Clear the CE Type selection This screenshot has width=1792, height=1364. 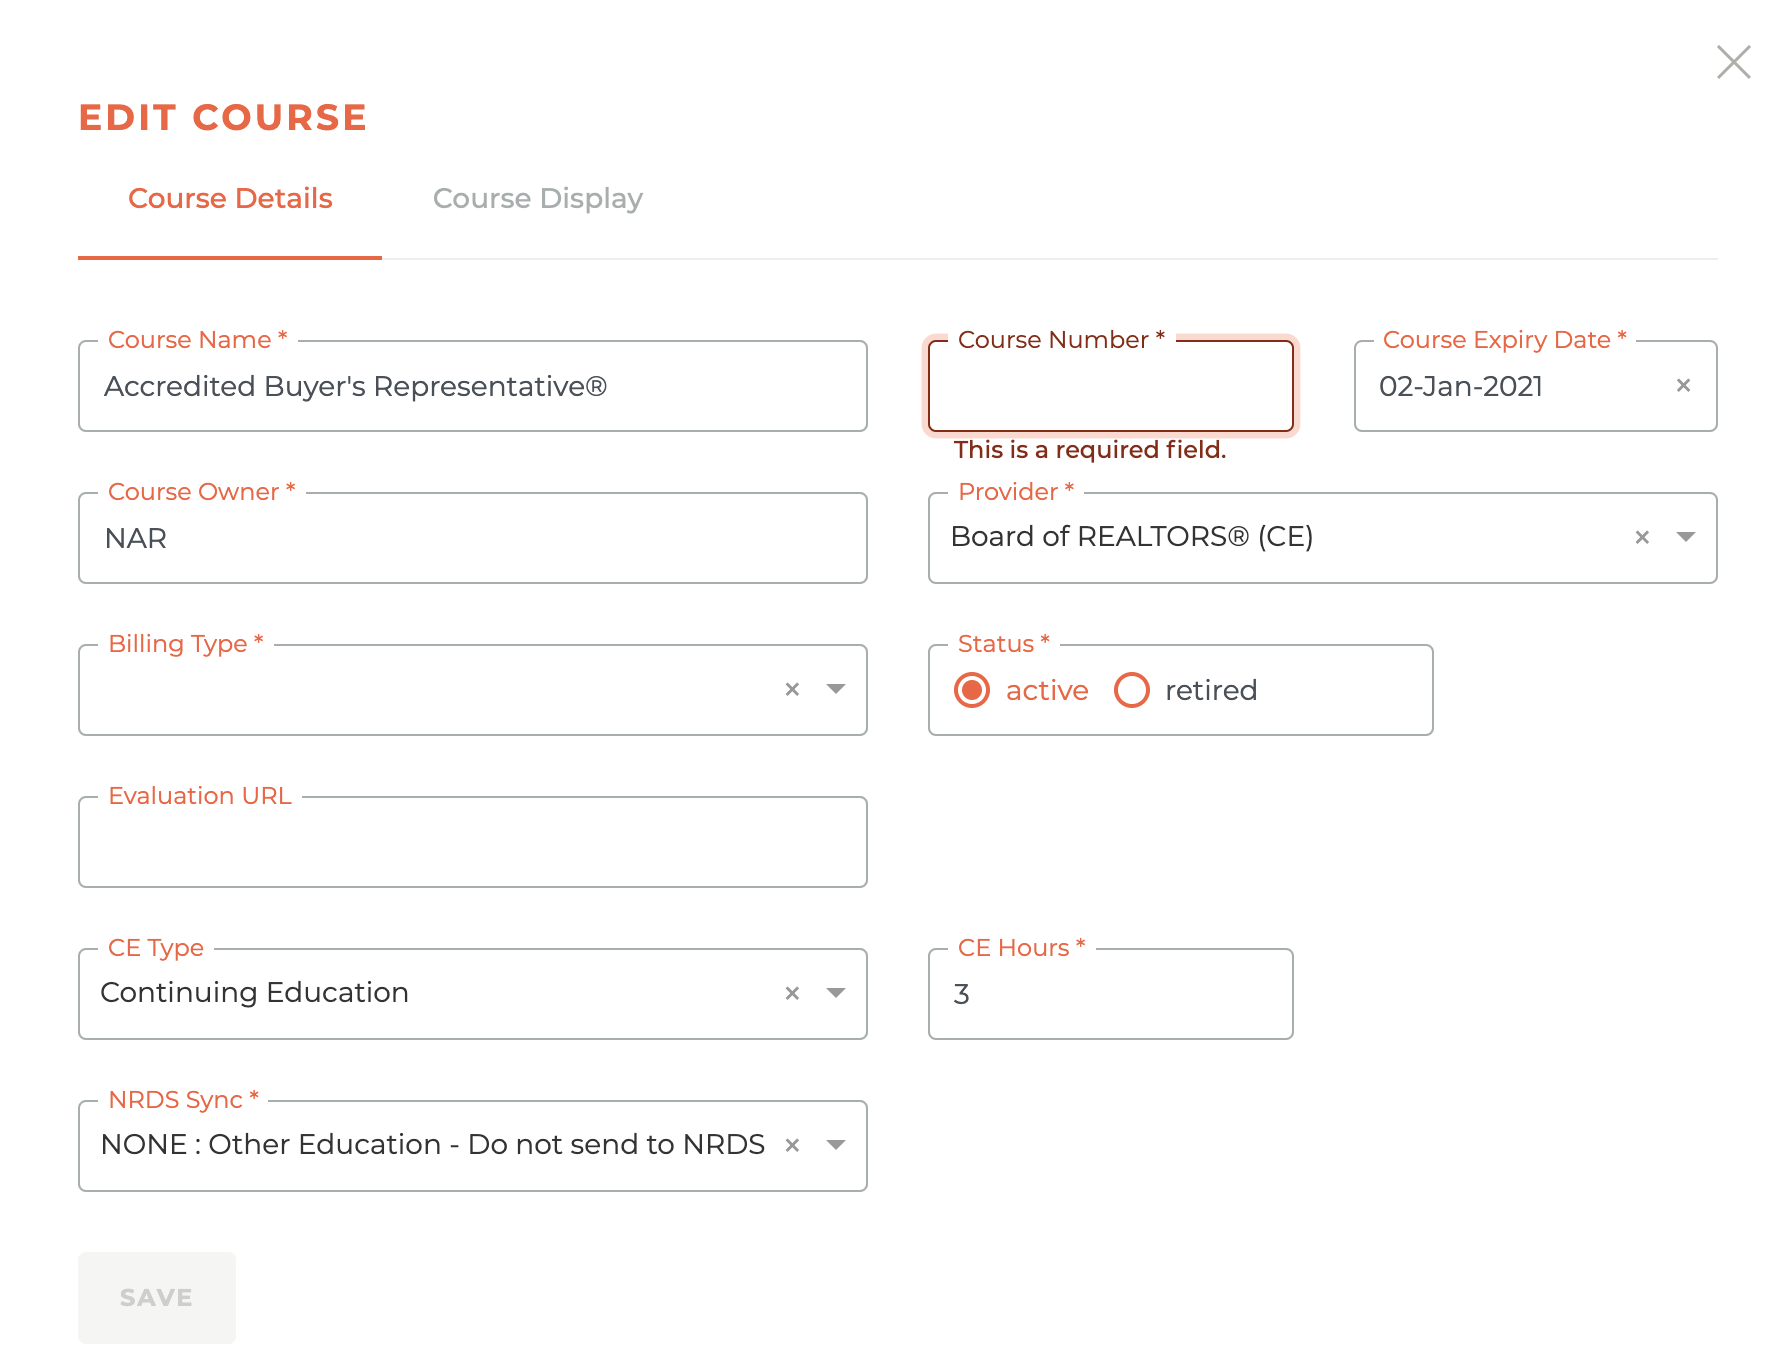pos(792,993)
